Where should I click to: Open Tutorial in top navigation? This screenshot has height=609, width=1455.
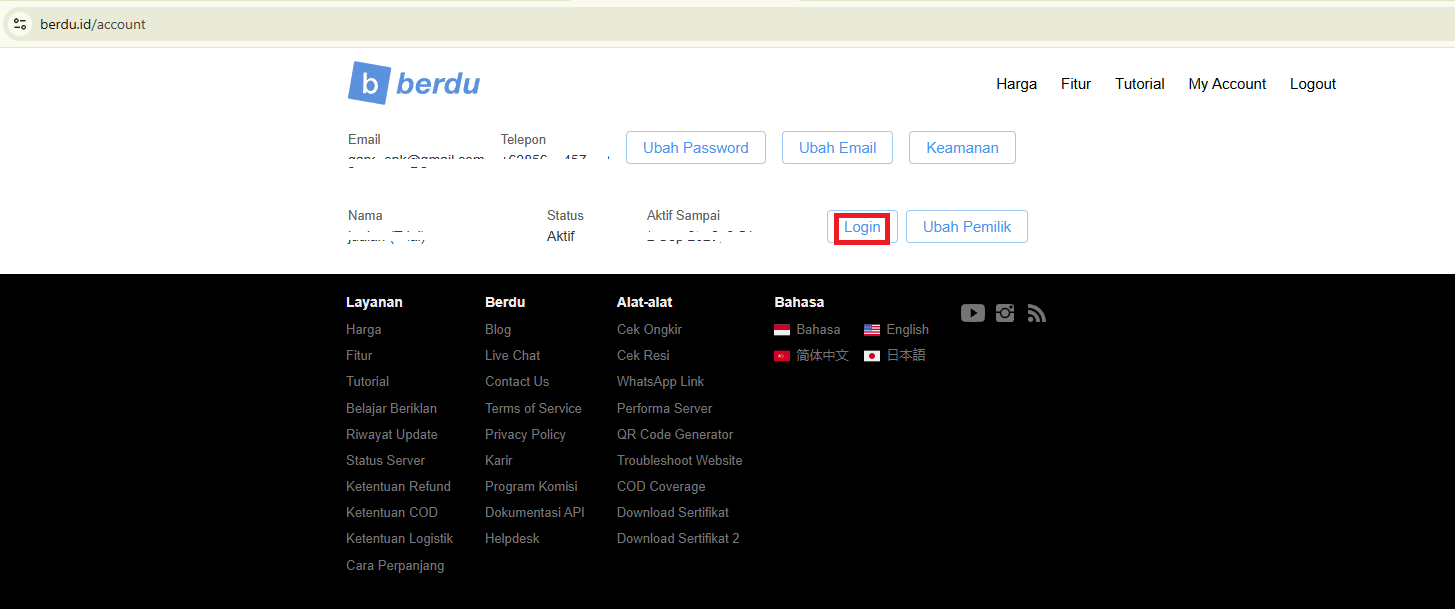1140,84
